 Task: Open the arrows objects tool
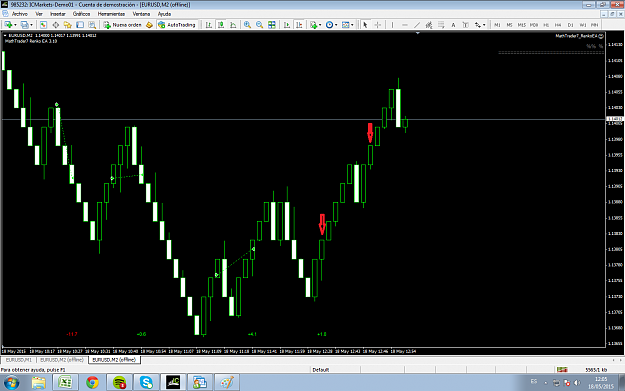click(478, 25)
